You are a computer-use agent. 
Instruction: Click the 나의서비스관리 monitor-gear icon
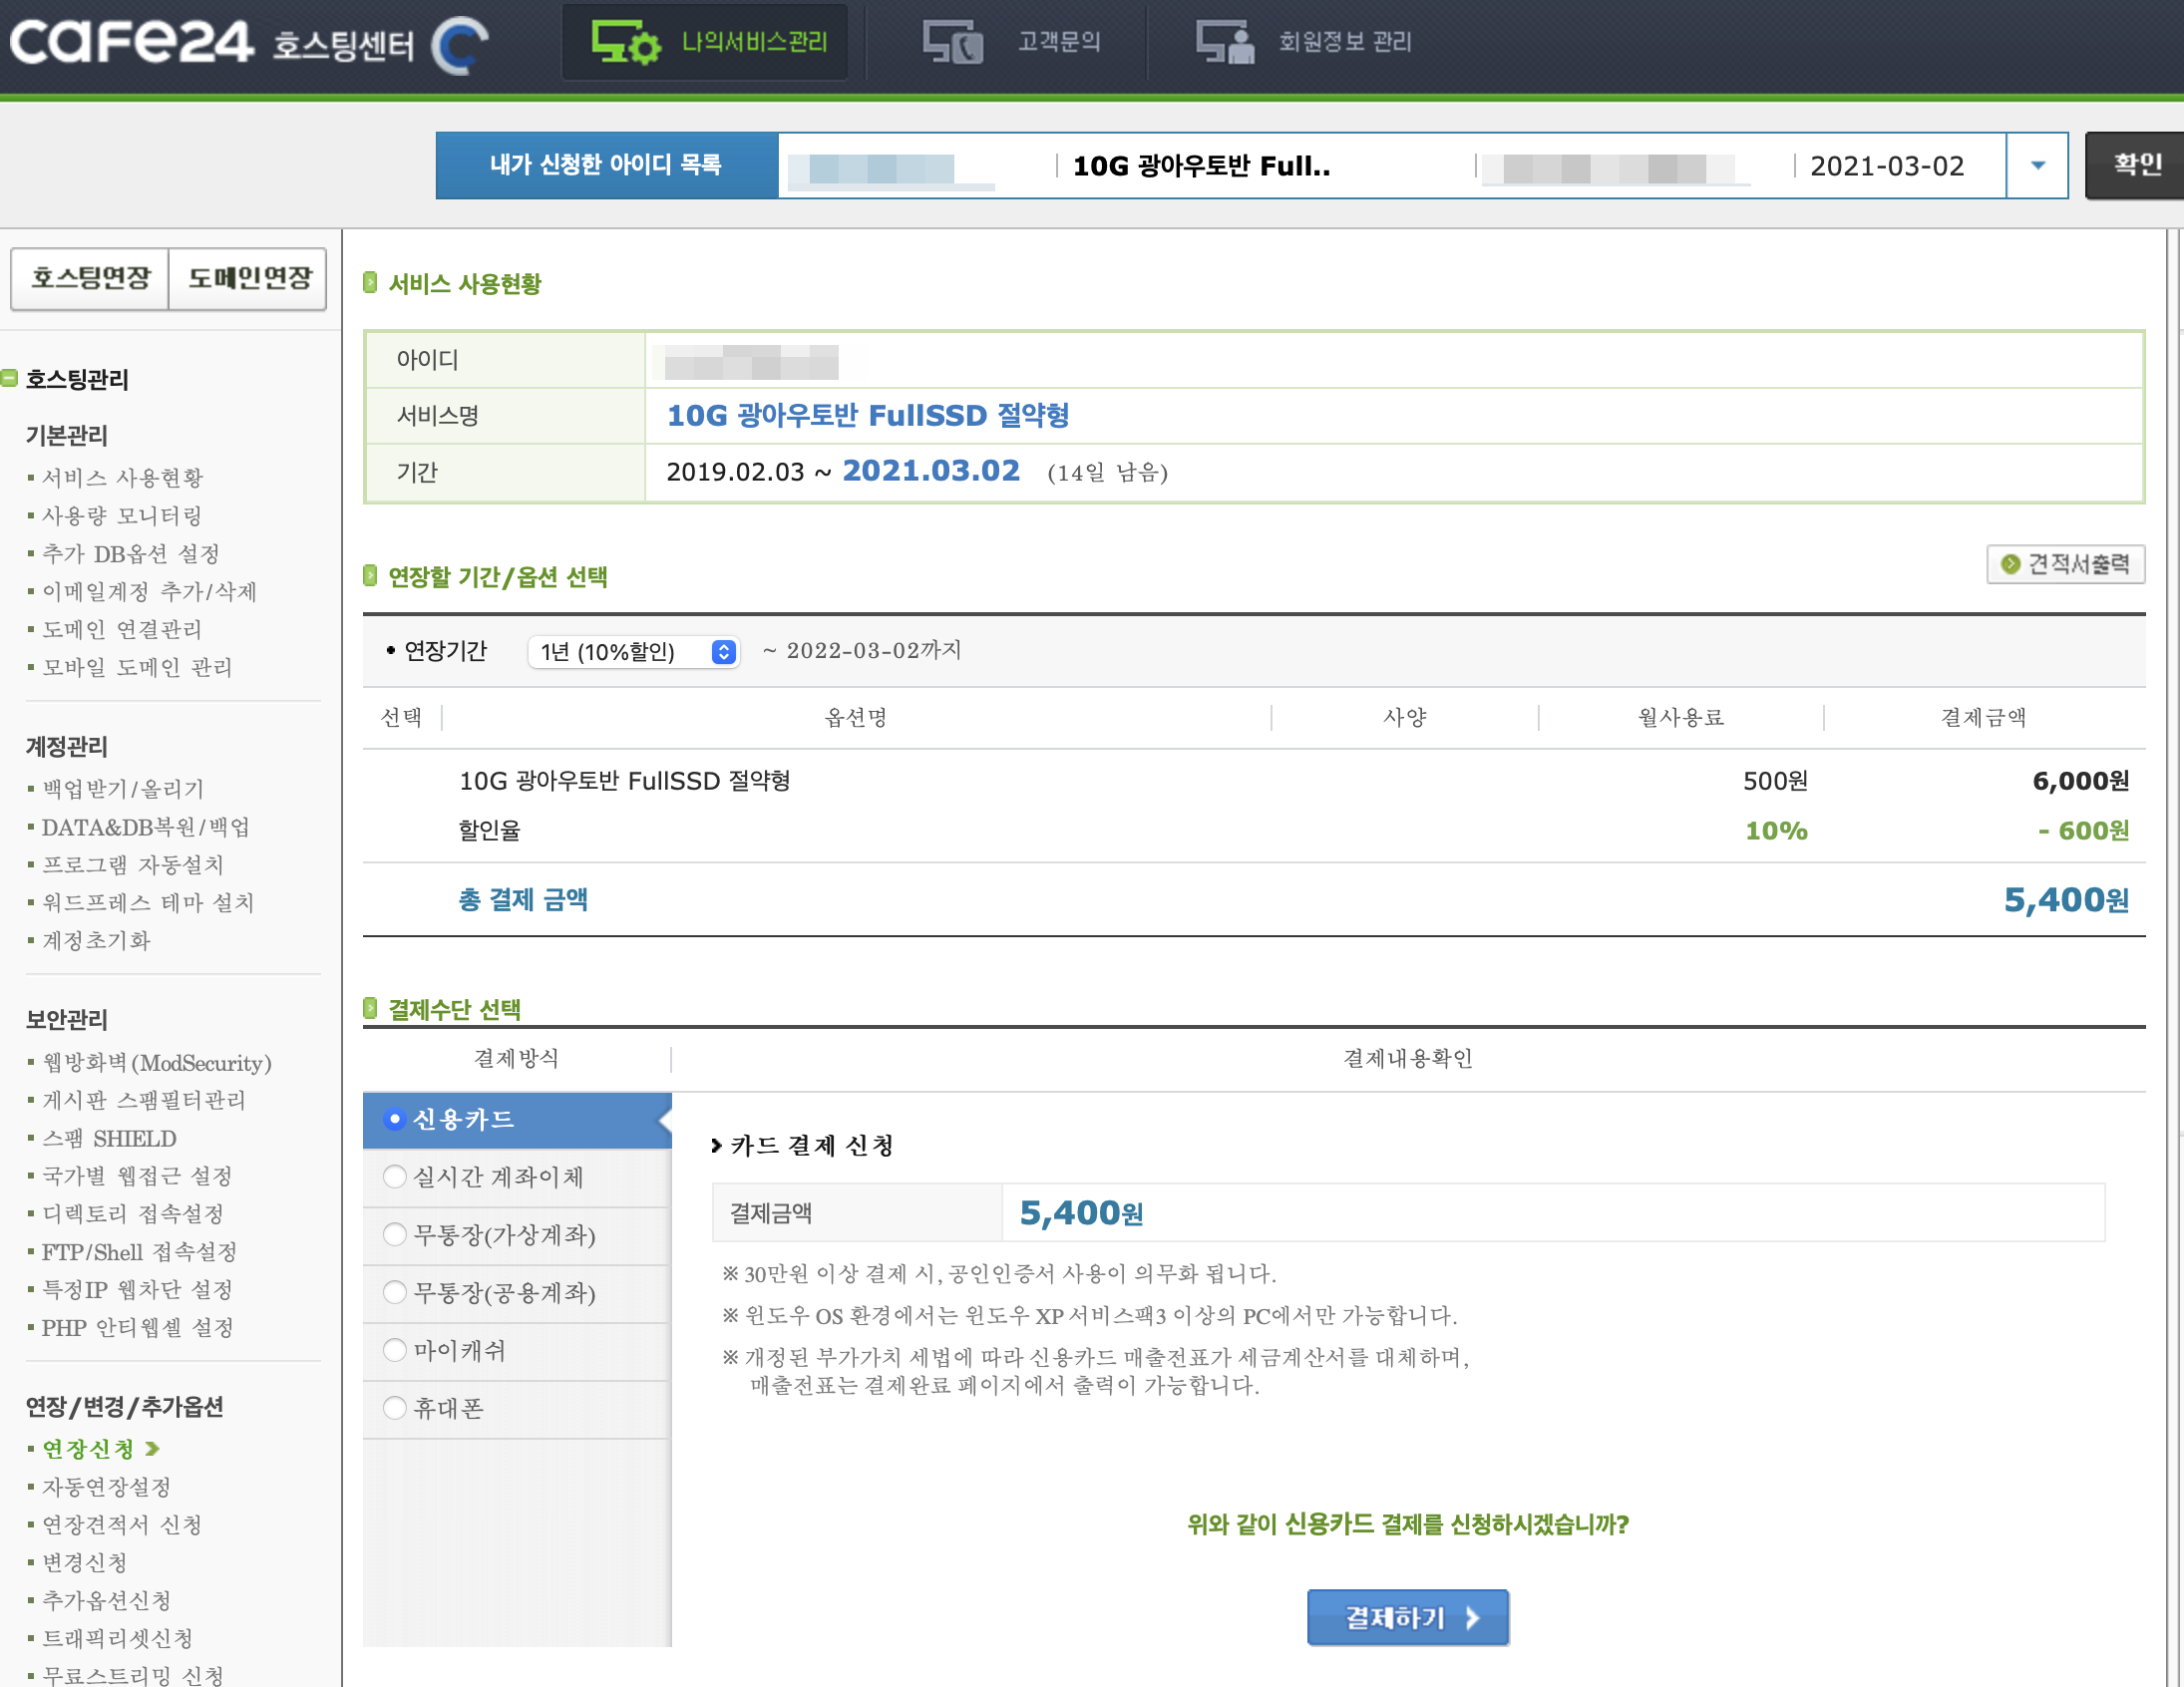point(625,43)
